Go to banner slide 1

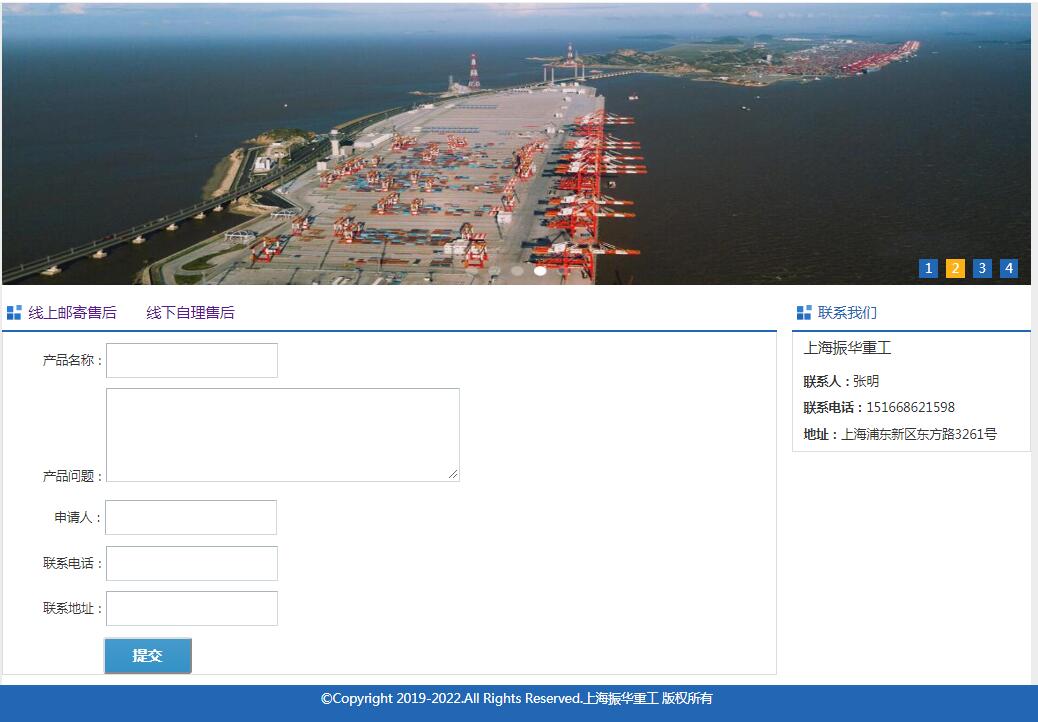928,269
